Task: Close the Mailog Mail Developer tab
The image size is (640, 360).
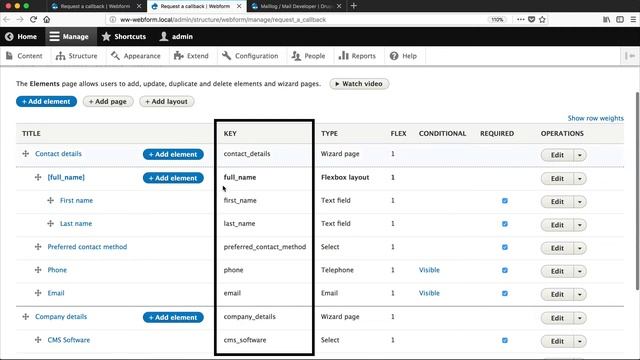Action: [339, 6]
